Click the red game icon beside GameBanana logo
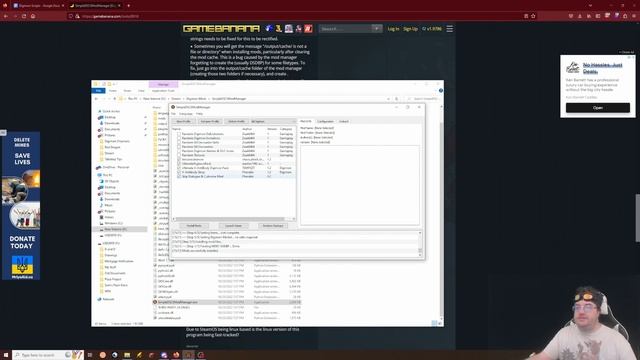Image resolution: width=640 pixels, height=360 pixels. (308, 29)
